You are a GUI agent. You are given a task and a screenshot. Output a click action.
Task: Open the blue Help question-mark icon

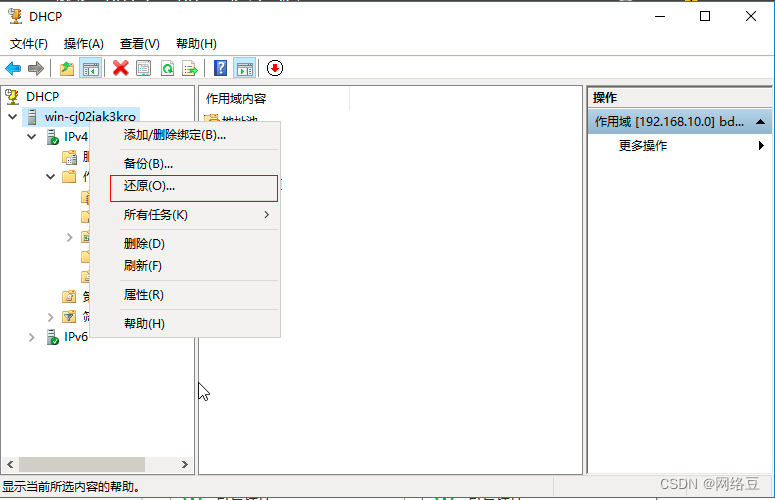pyautogui.click(x=220, y=68)
